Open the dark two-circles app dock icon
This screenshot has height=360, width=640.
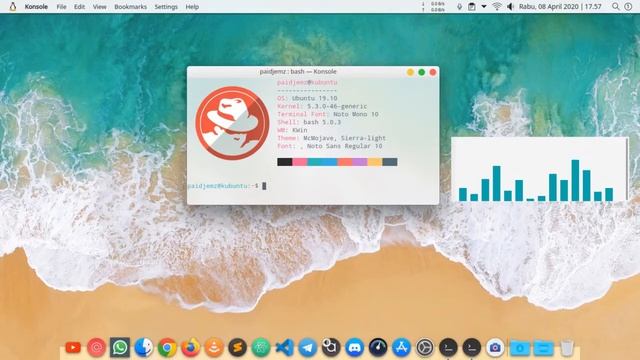[331, 347]
